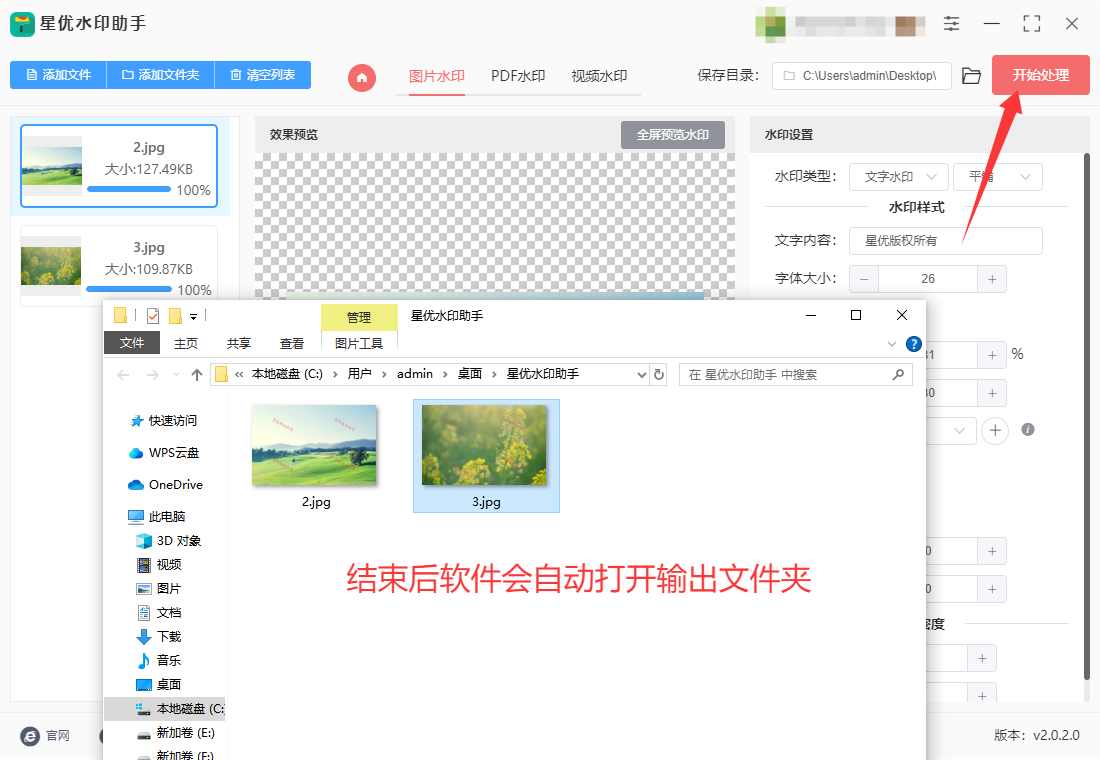Open the 官网 website icon link
Screen dimensions: 1100x760
click(30, 736)
